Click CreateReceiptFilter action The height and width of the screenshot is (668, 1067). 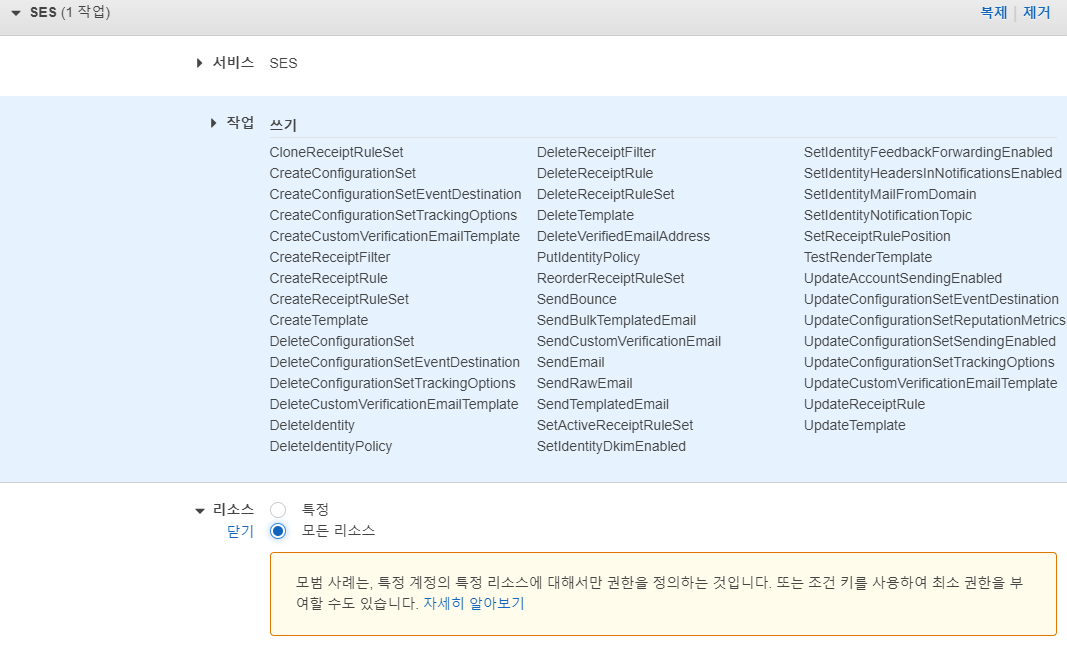pos(330,258)
